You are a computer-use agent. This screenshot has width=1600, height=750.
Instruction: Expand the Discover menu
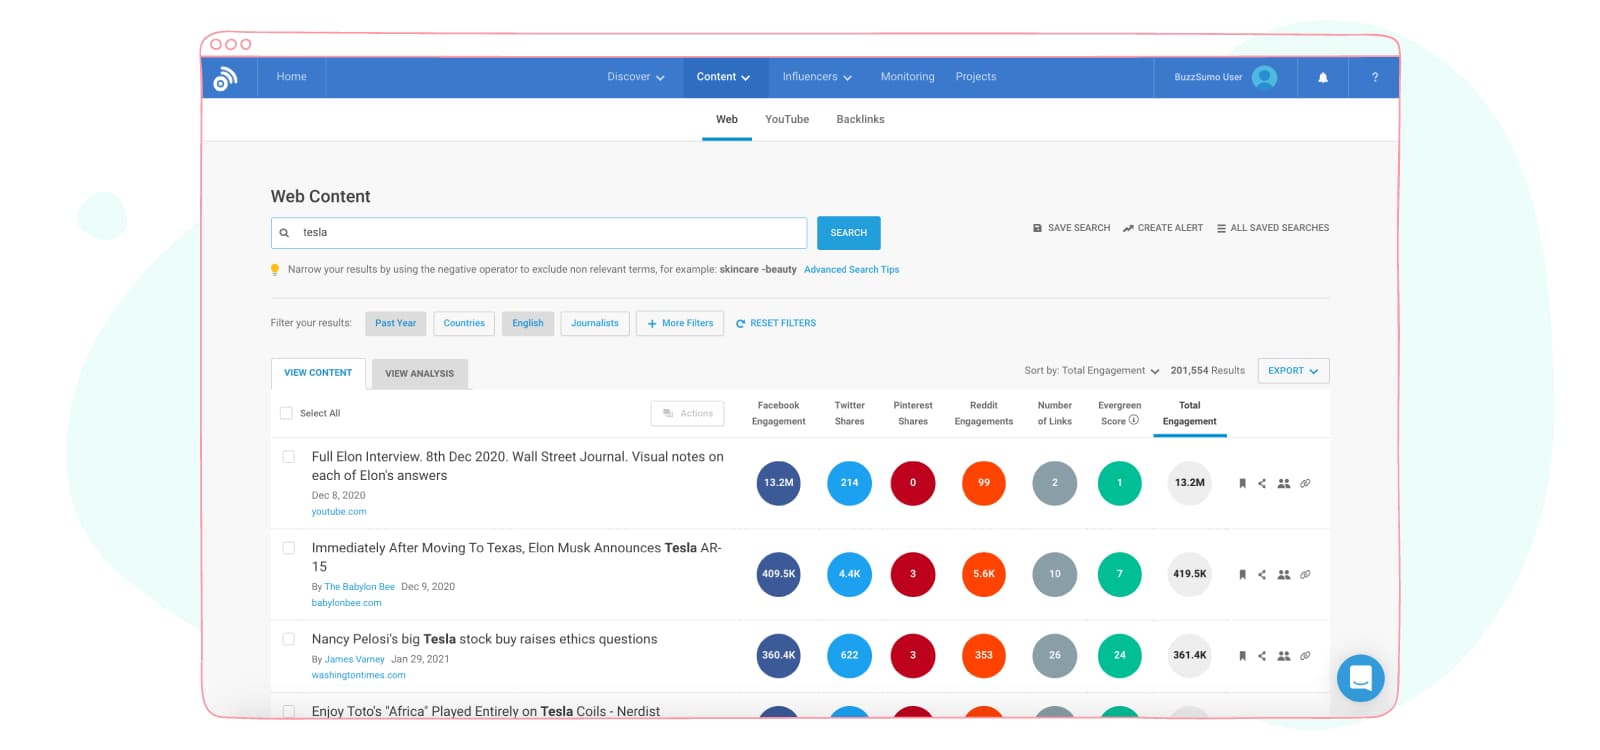click(x=636, y=77)
